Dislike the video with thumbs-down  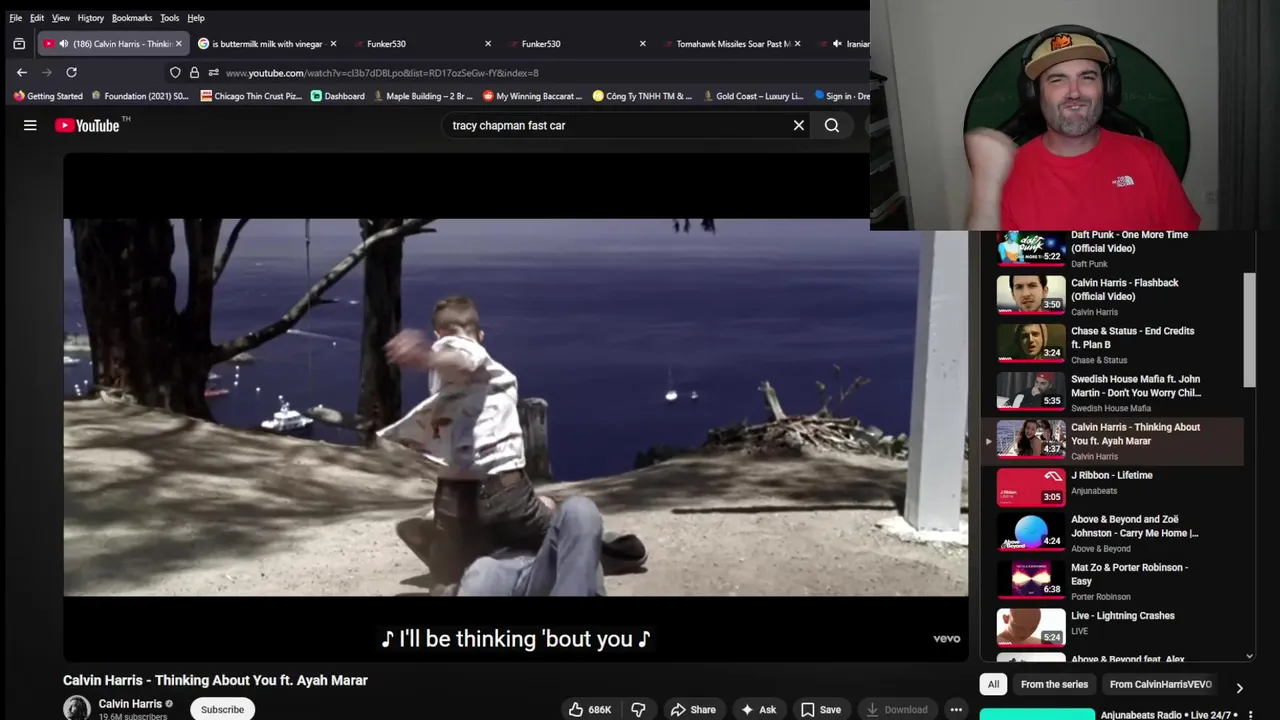(638, 709)
